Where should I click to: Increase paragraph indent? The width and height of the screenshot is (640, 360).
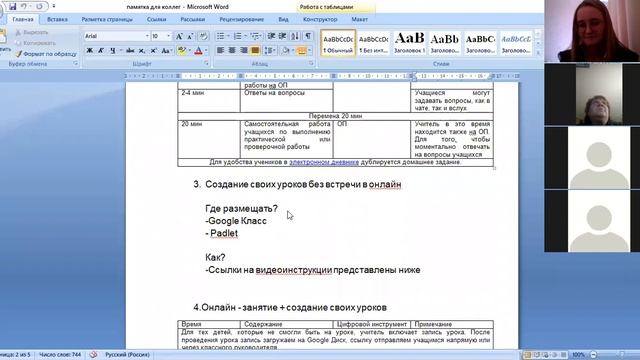[x=282, y=36]
